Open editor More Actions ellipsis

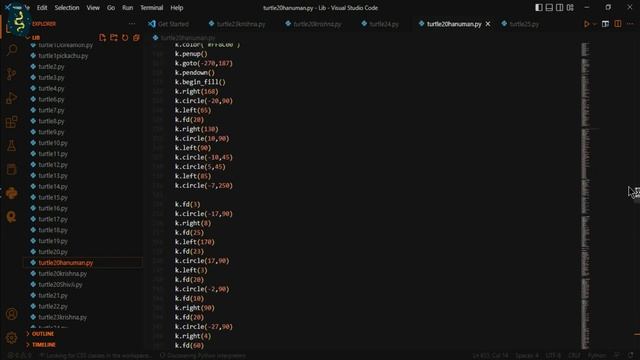pos(630,24)
